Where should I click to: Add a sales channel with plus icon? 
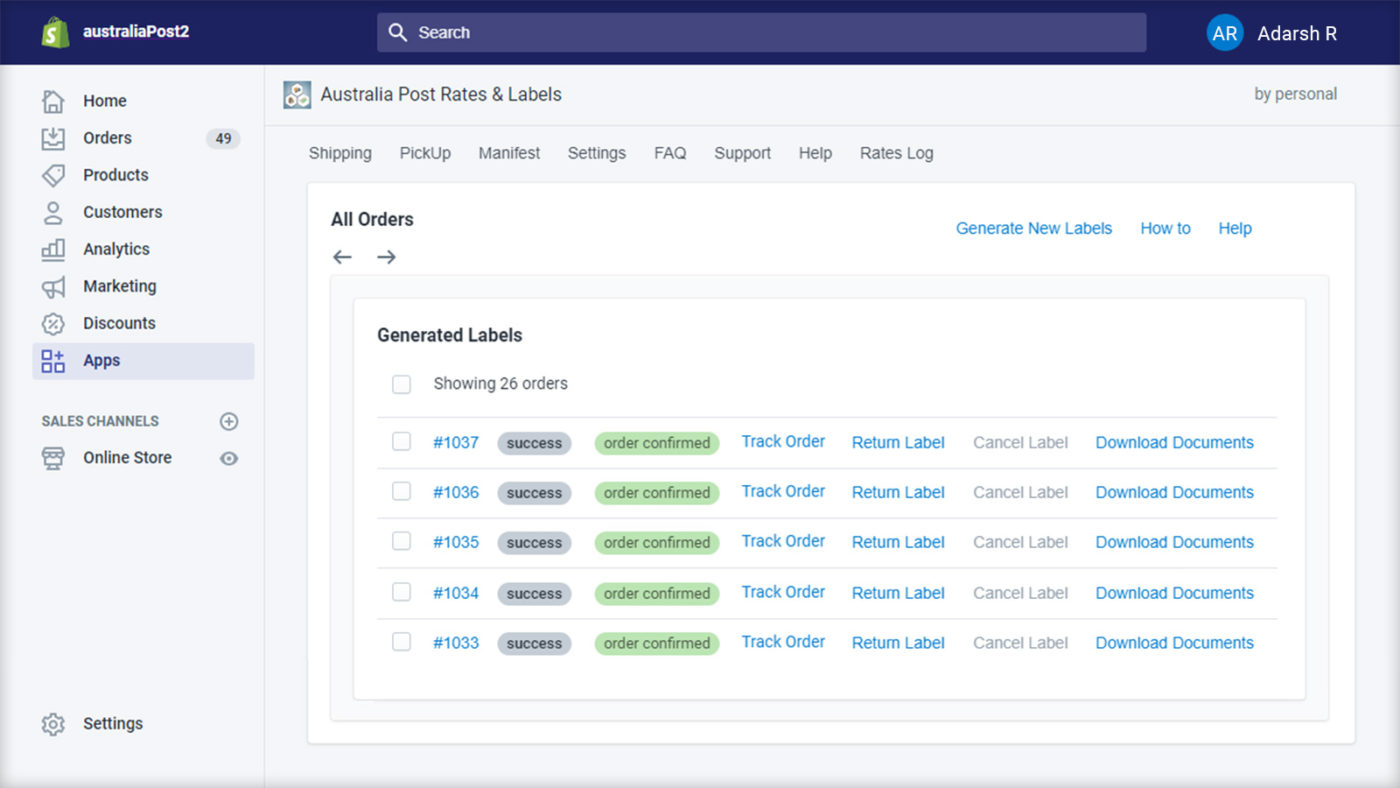pos(229,421)
